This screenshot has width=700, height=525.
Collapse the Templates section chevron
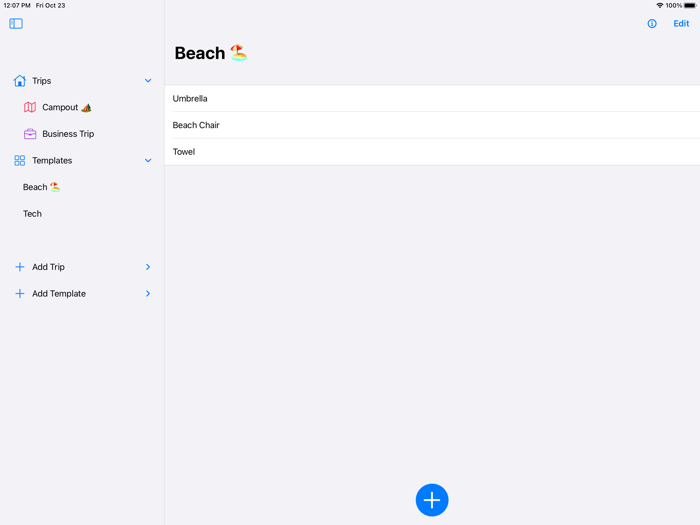[148, 161]
